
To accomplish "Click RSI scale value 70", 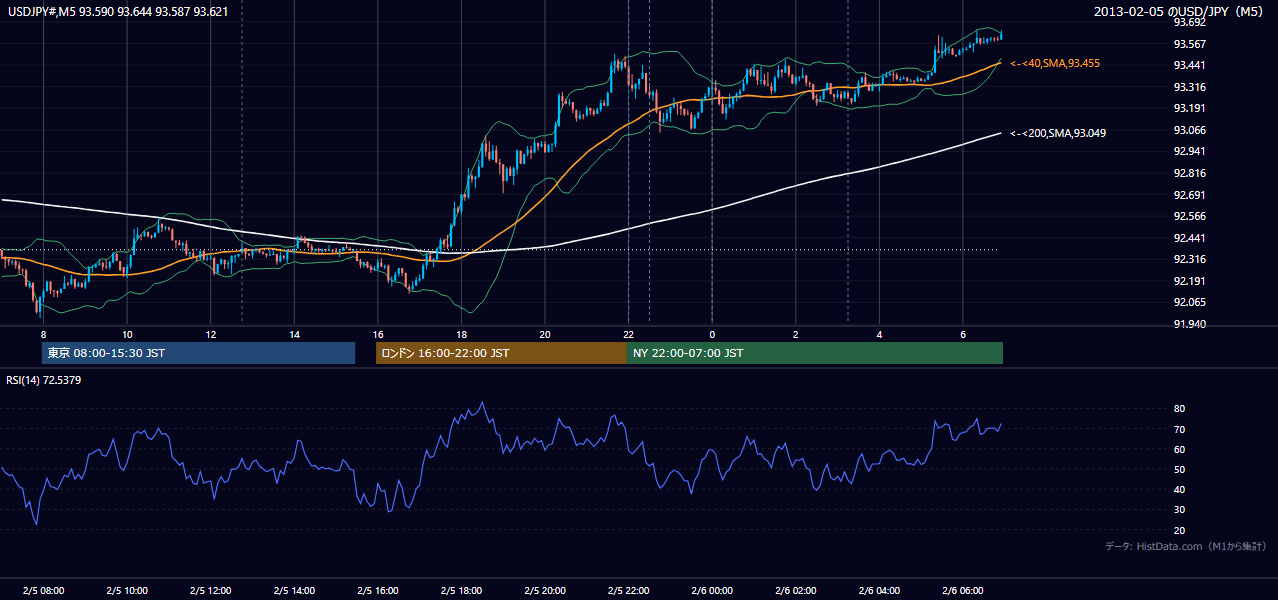I will (x=1179, y=429).
